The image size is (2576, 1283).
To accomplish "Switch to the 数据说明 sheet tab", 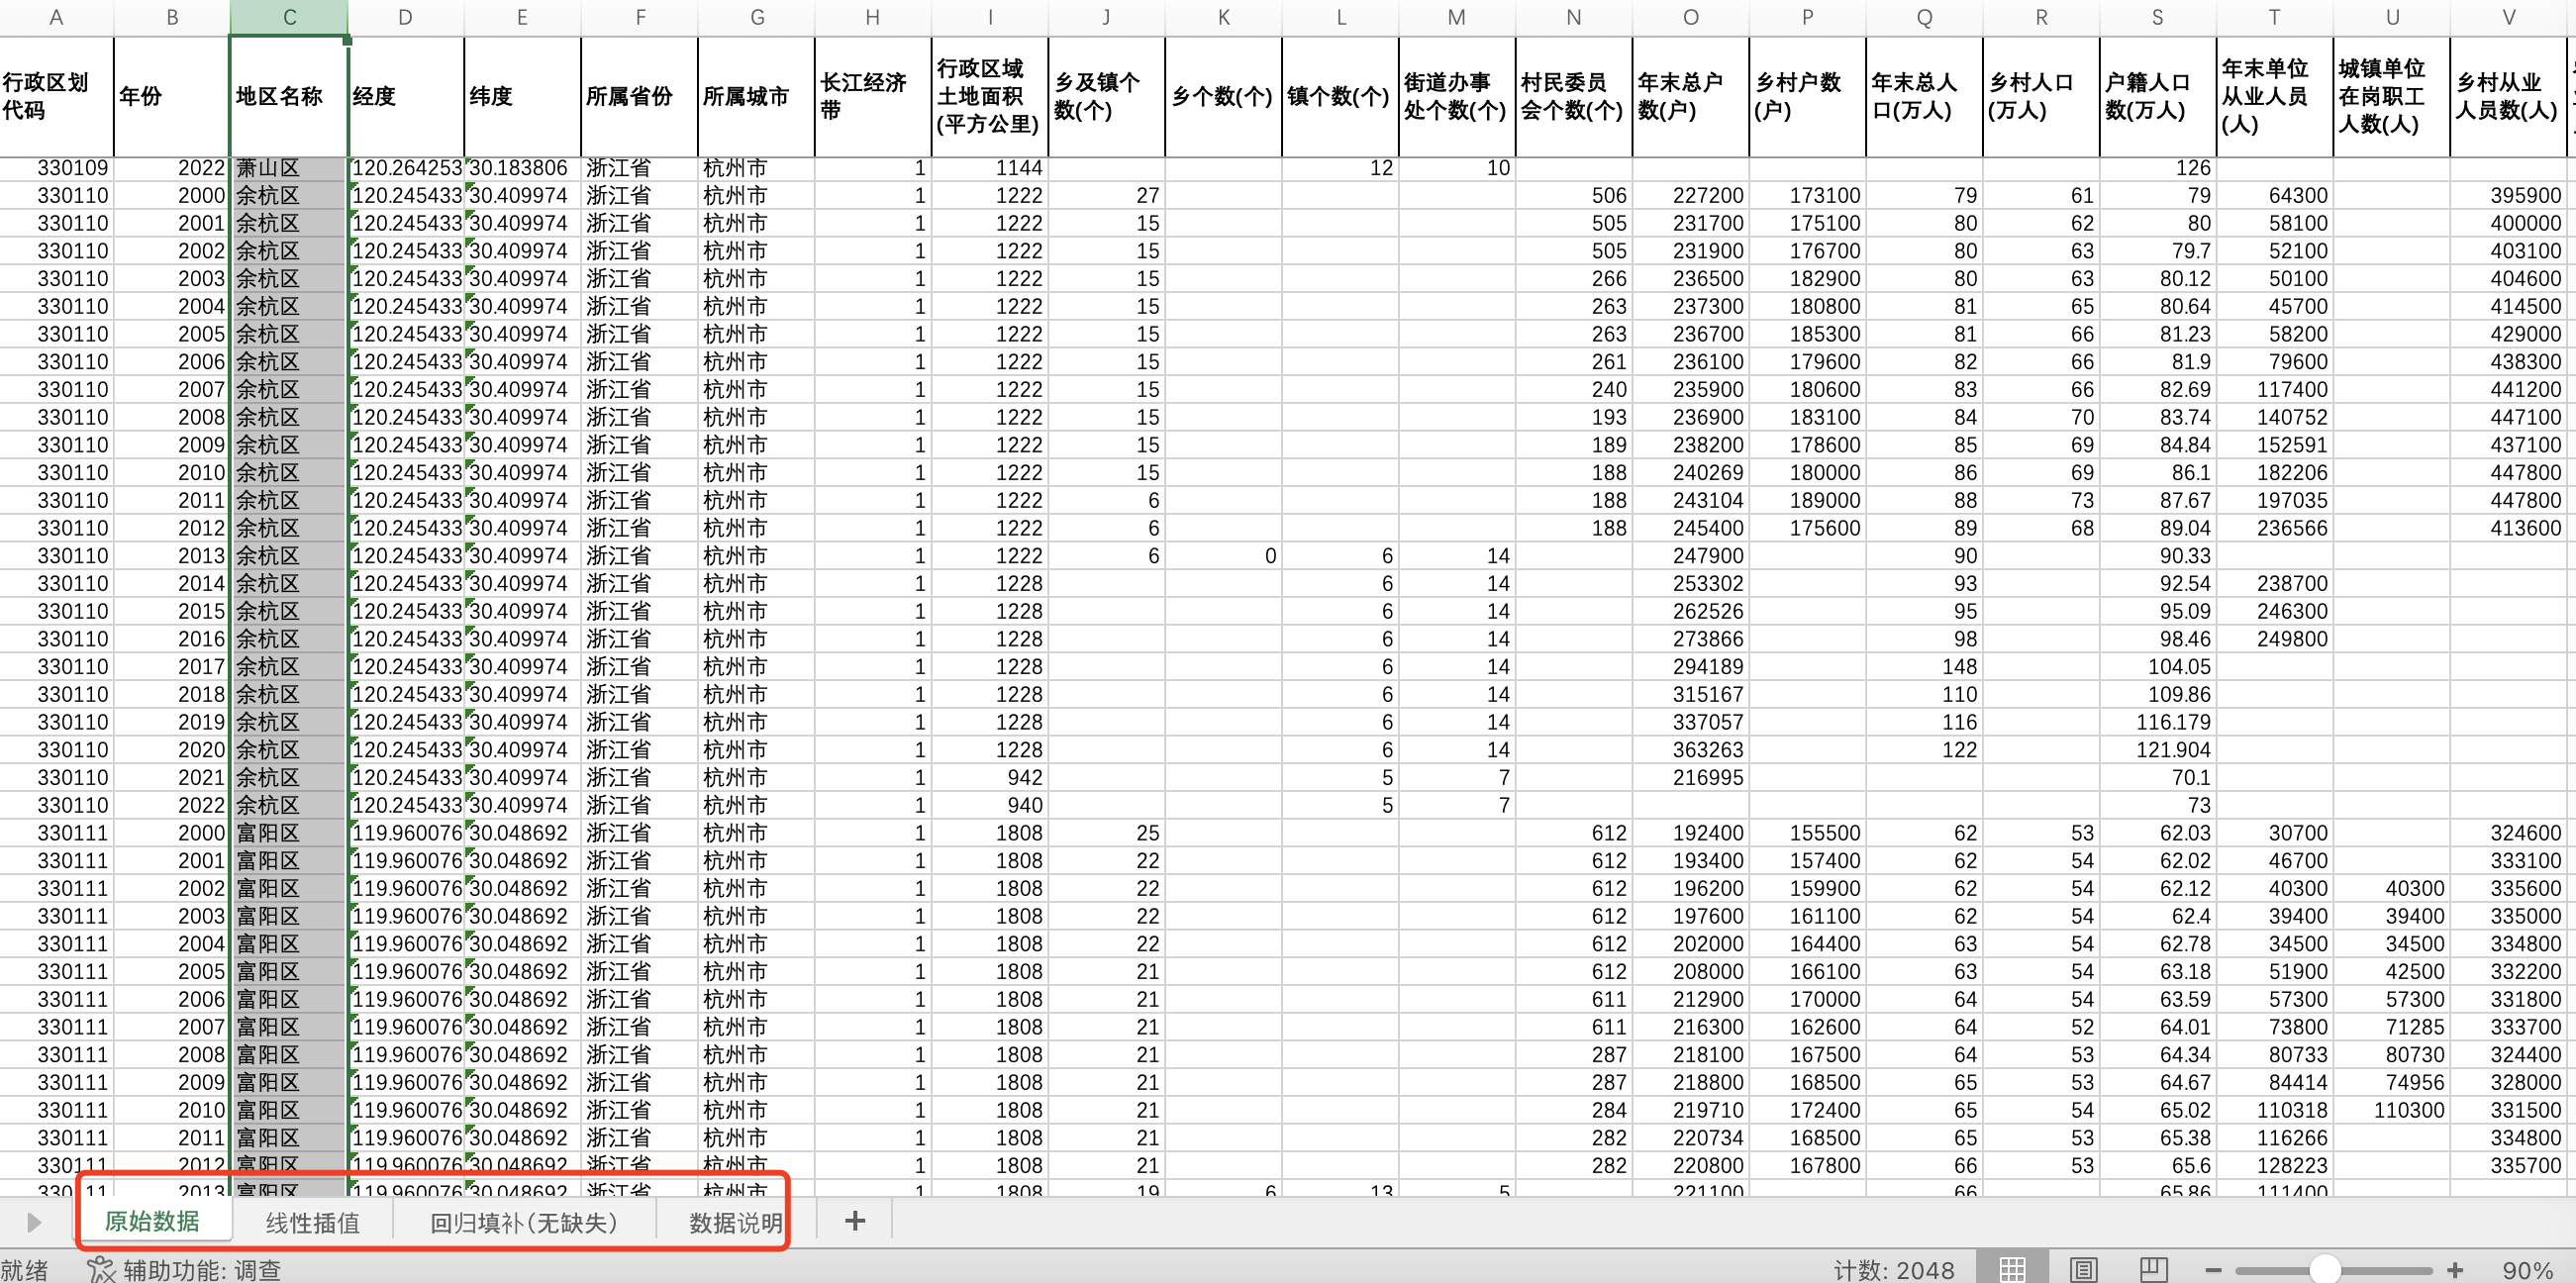I will coord(735,1222).
